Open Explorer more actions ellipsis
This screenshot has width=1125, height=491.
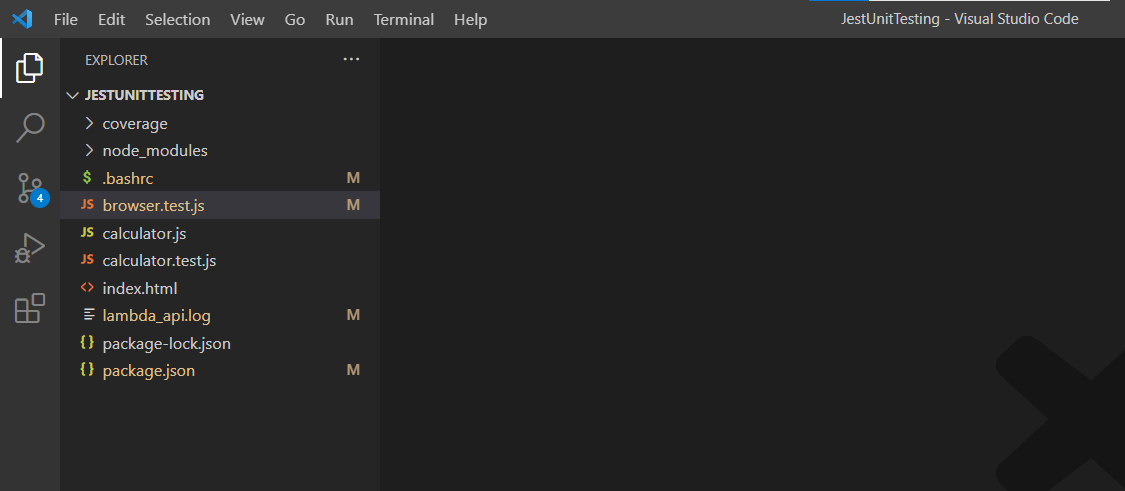351,60
